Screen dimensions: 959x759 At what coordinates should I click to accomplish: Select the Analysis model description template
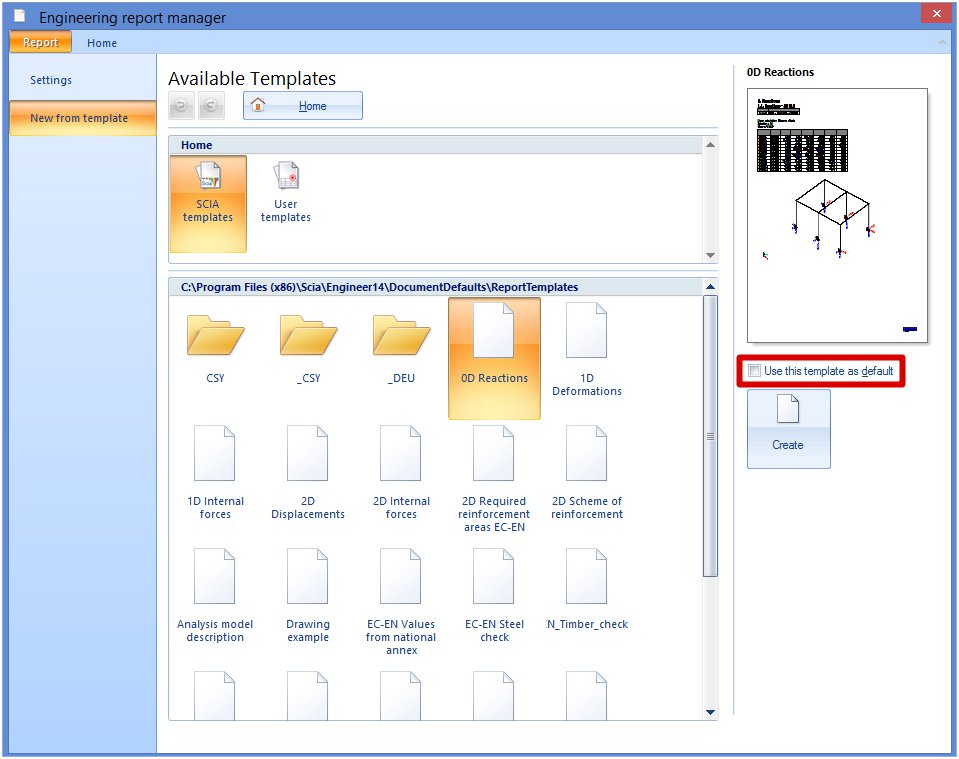(215, 596)
